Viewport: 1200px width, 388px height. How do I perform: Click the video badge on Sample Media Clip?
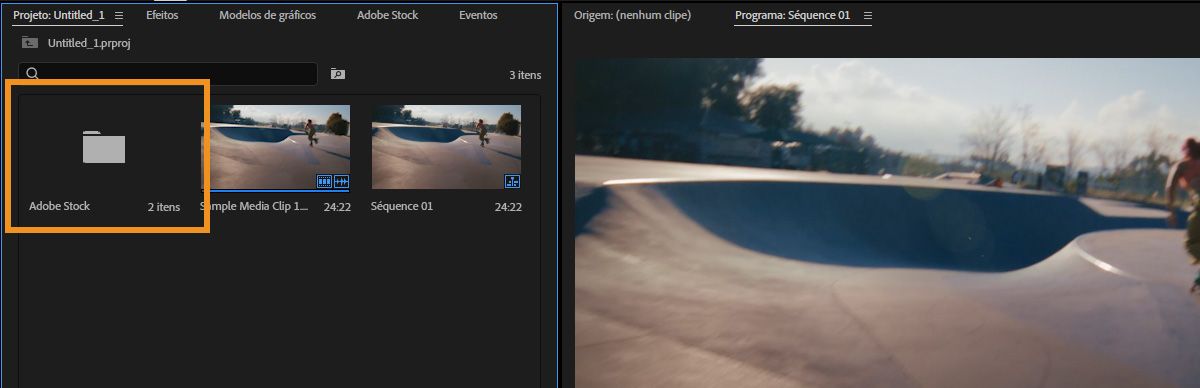tap(324, 181)
